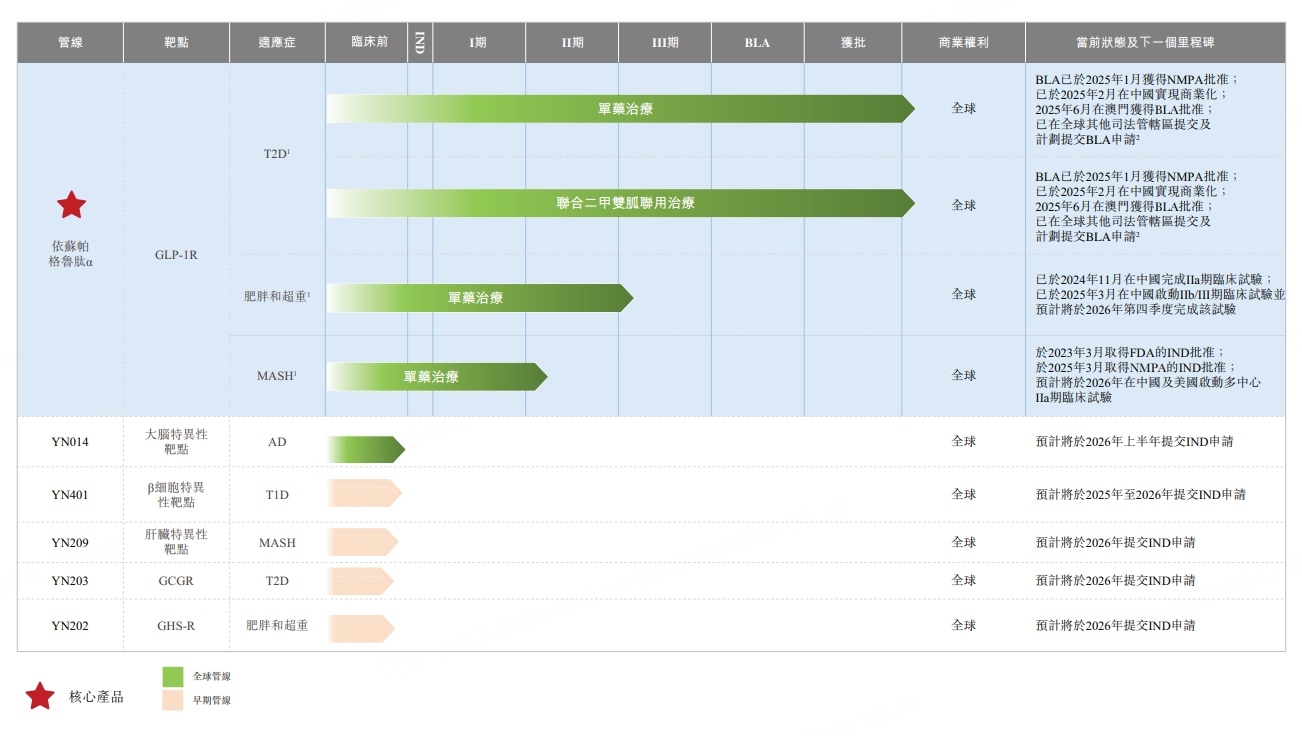
Task: Select the 早期管線 legend label
Action: pyautogui.click(x=212, y=701)
